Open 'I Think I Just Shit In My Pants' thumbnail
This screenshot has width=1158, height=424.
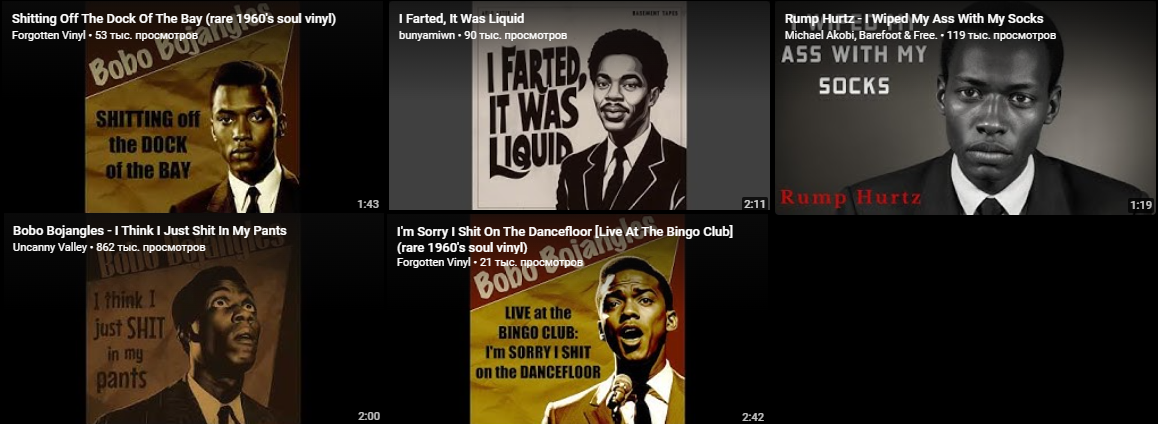(193, 319)
